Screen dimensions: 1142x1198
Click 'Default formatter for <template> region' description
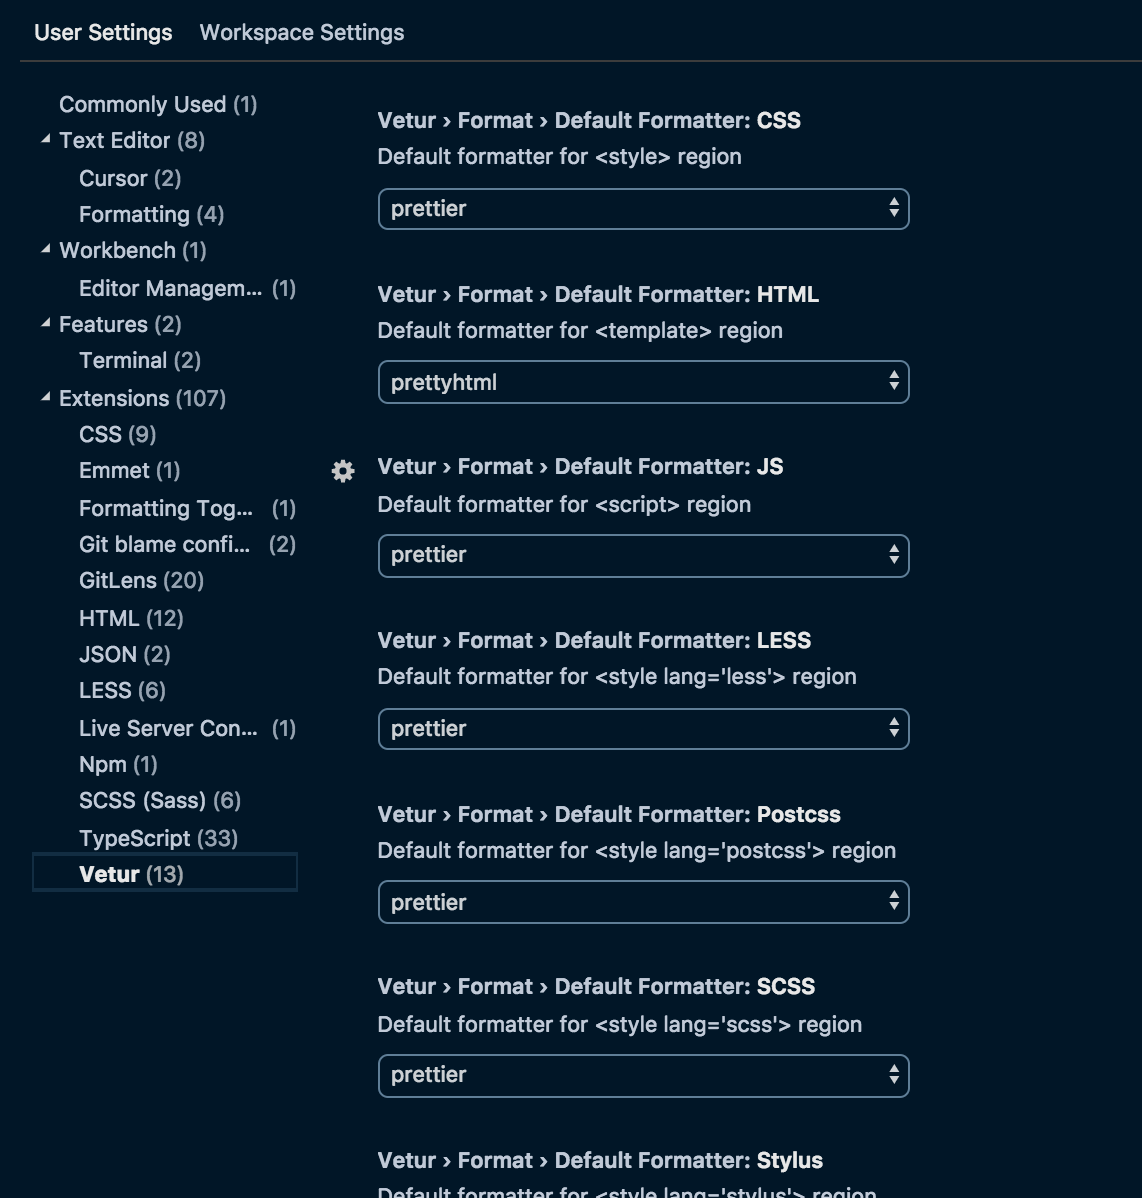580,331
